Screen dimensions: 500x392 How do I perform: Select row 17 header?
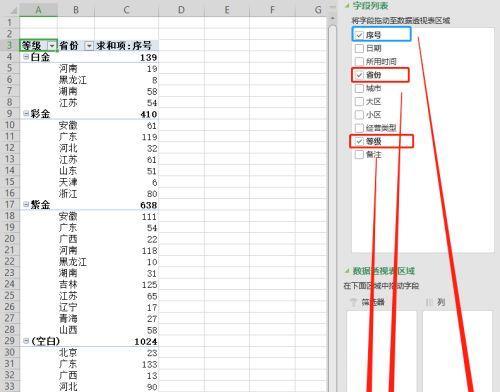coord(10,204)
